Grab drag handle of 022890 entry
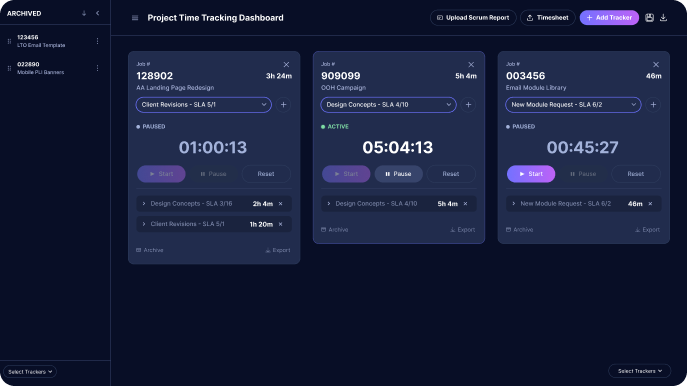 (9, 68)
